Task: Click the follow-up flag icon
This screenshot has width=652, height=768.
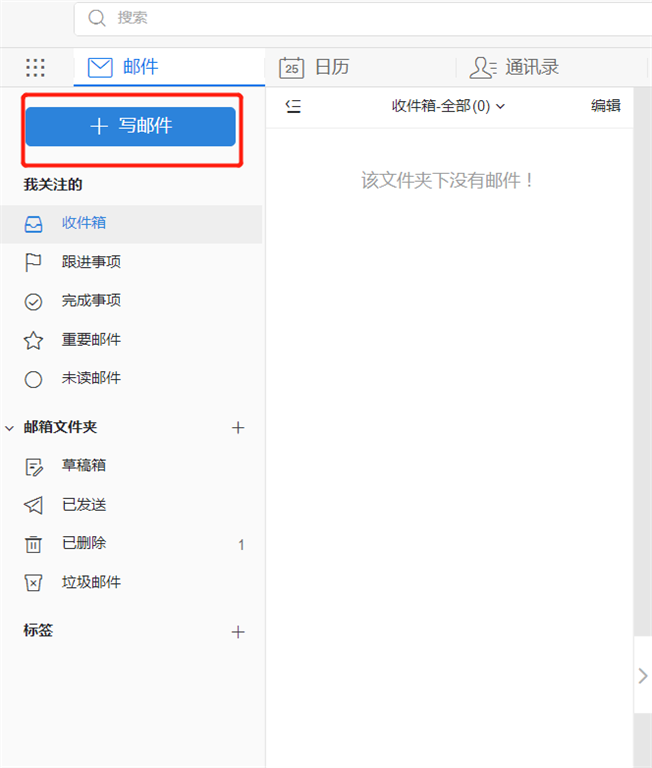Action: 33,263
